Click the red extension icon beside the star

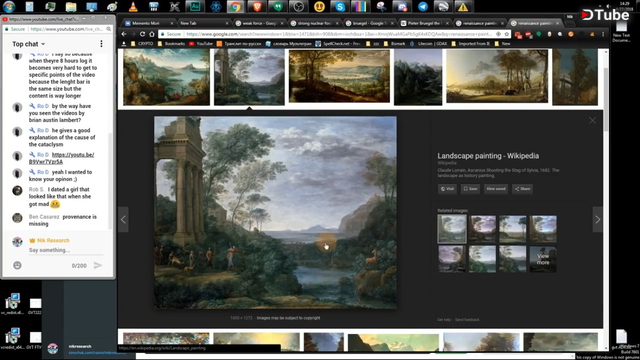(518, 35)
